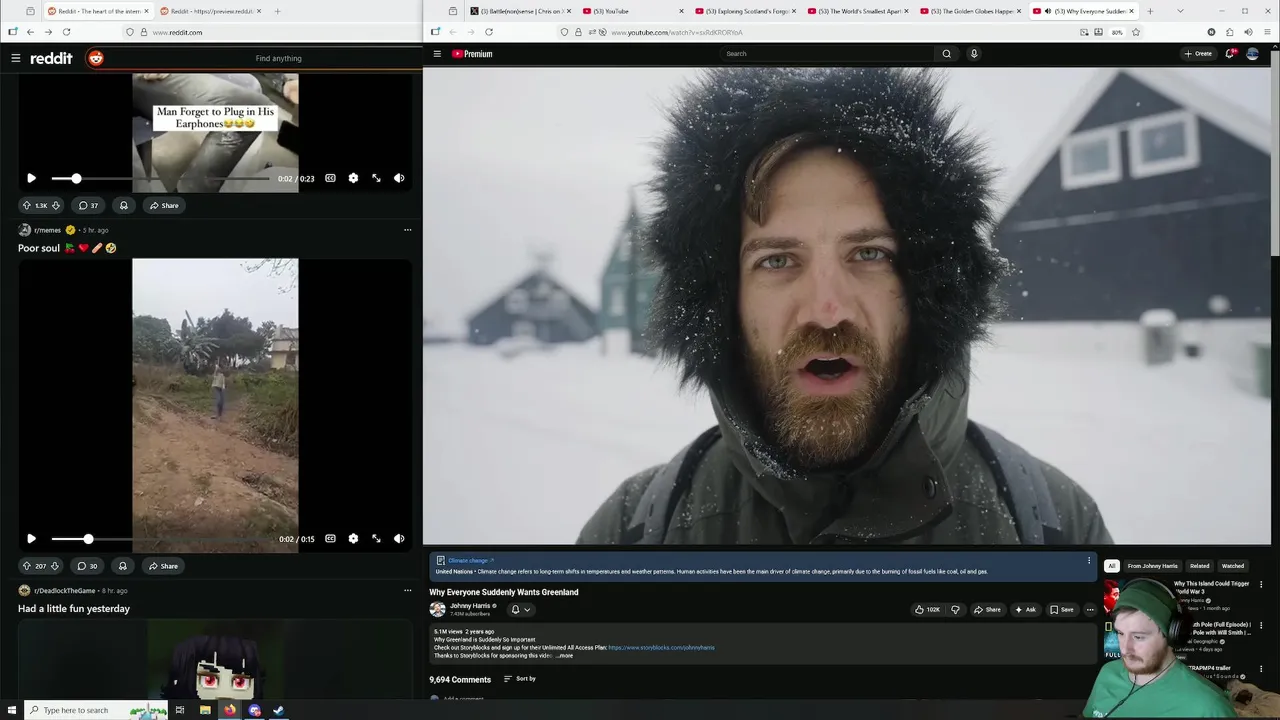Click the Reddit 'Find anything' search field
The image size is (1280, 720).
[x=278, y=58]
